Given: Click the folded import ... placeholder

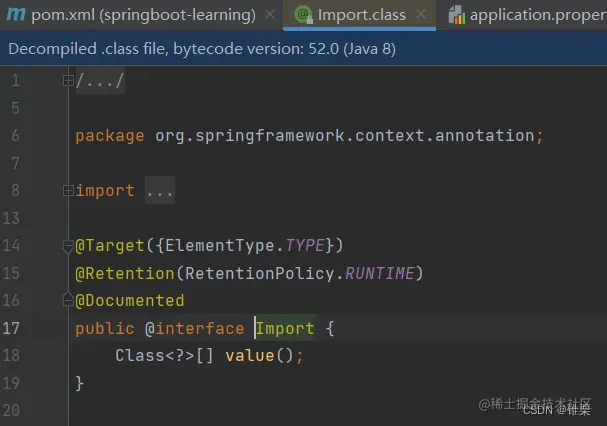Looking at the screenshot, I should [160, 191].
